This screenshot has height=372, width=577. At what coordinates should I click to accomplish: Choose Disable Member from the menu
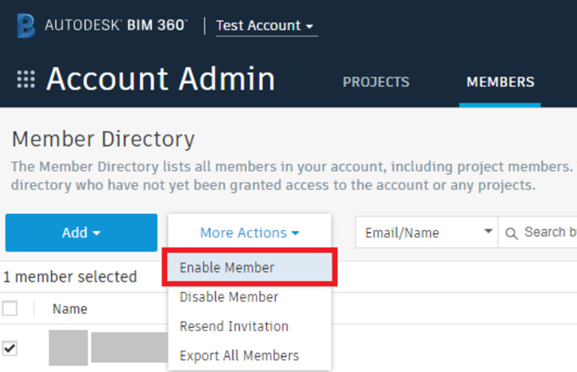[249, 297]
